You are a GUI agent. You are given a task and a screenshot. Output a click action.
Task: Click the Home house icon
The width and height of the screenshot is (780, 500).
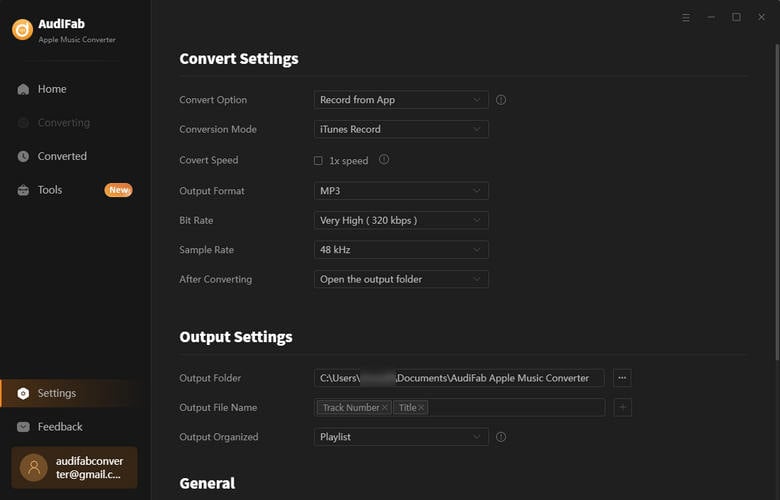point(23,89)
